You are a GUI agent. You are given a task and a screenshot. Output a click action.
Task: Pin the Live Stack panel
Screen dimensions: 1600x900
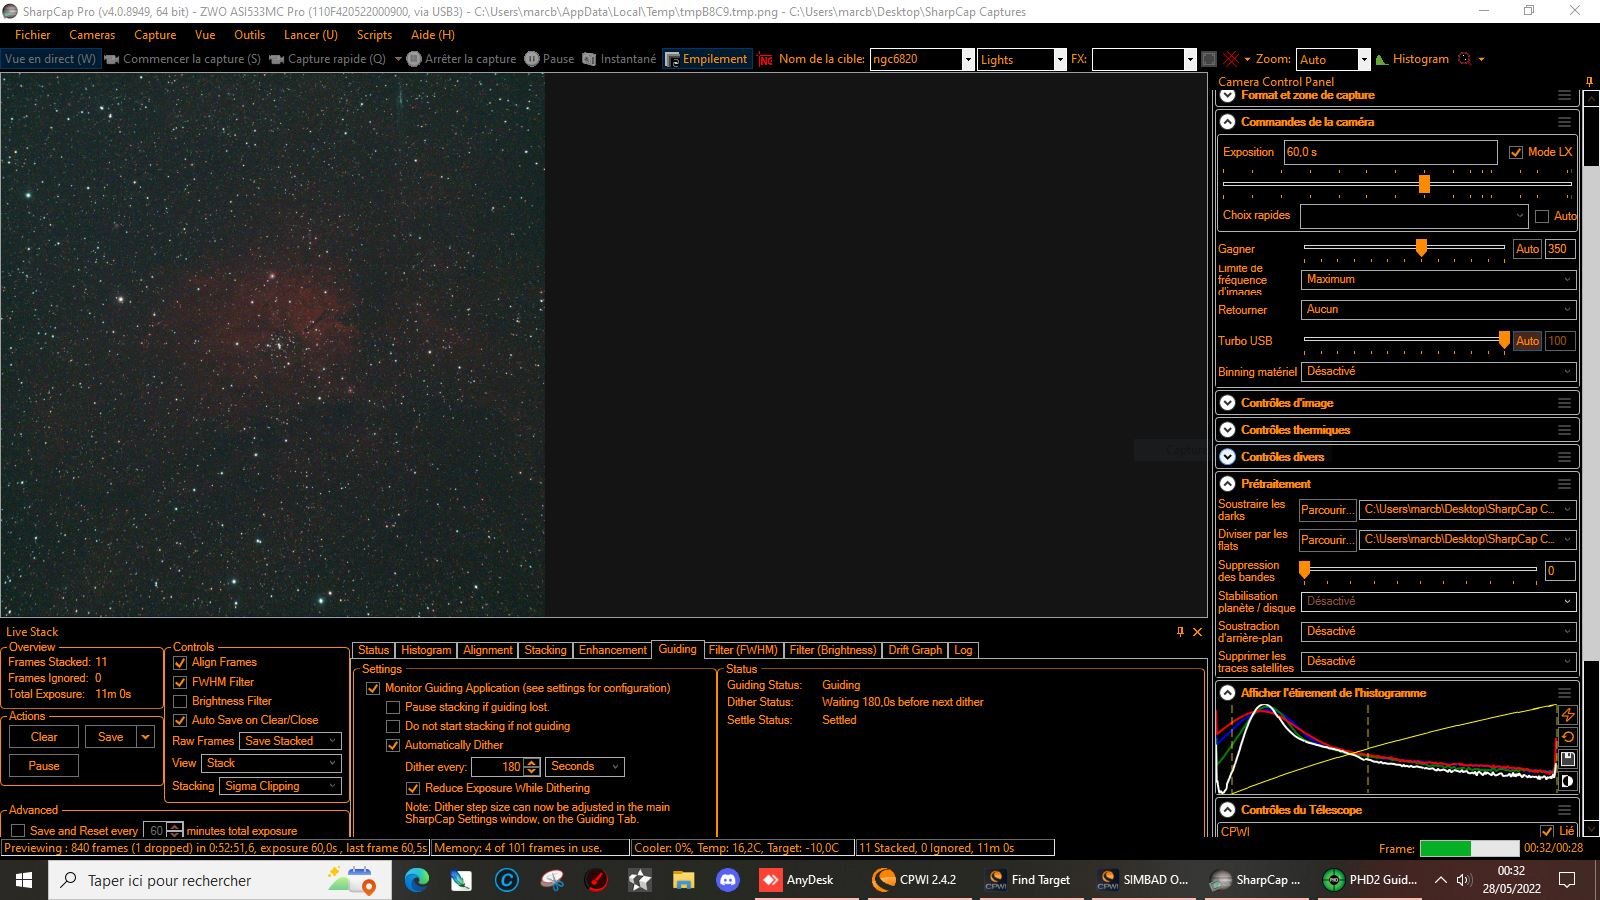1180,631
